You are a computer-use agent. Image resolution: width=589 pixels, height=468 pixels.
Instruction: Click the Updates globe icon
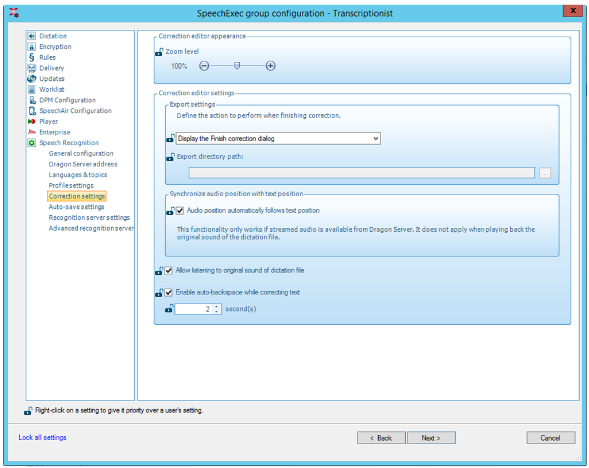(32, 79)
